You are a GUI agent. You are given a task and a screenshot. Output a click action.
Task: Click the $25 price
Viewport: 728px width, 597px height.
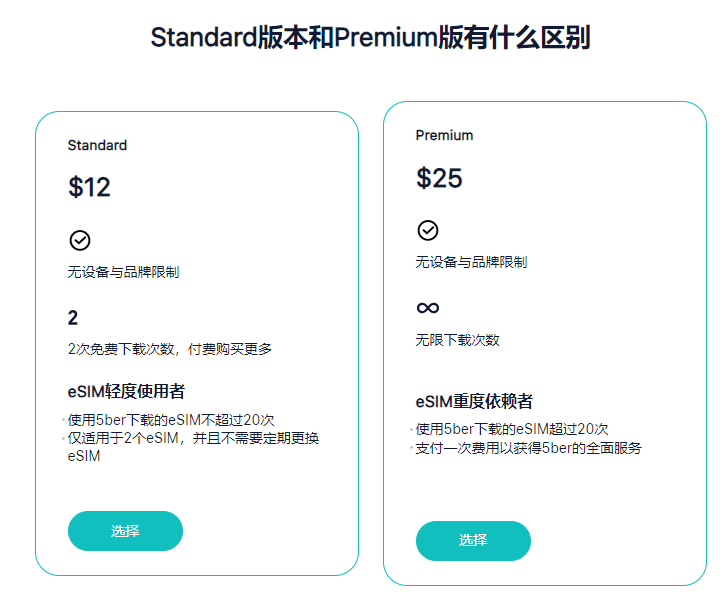439,178
